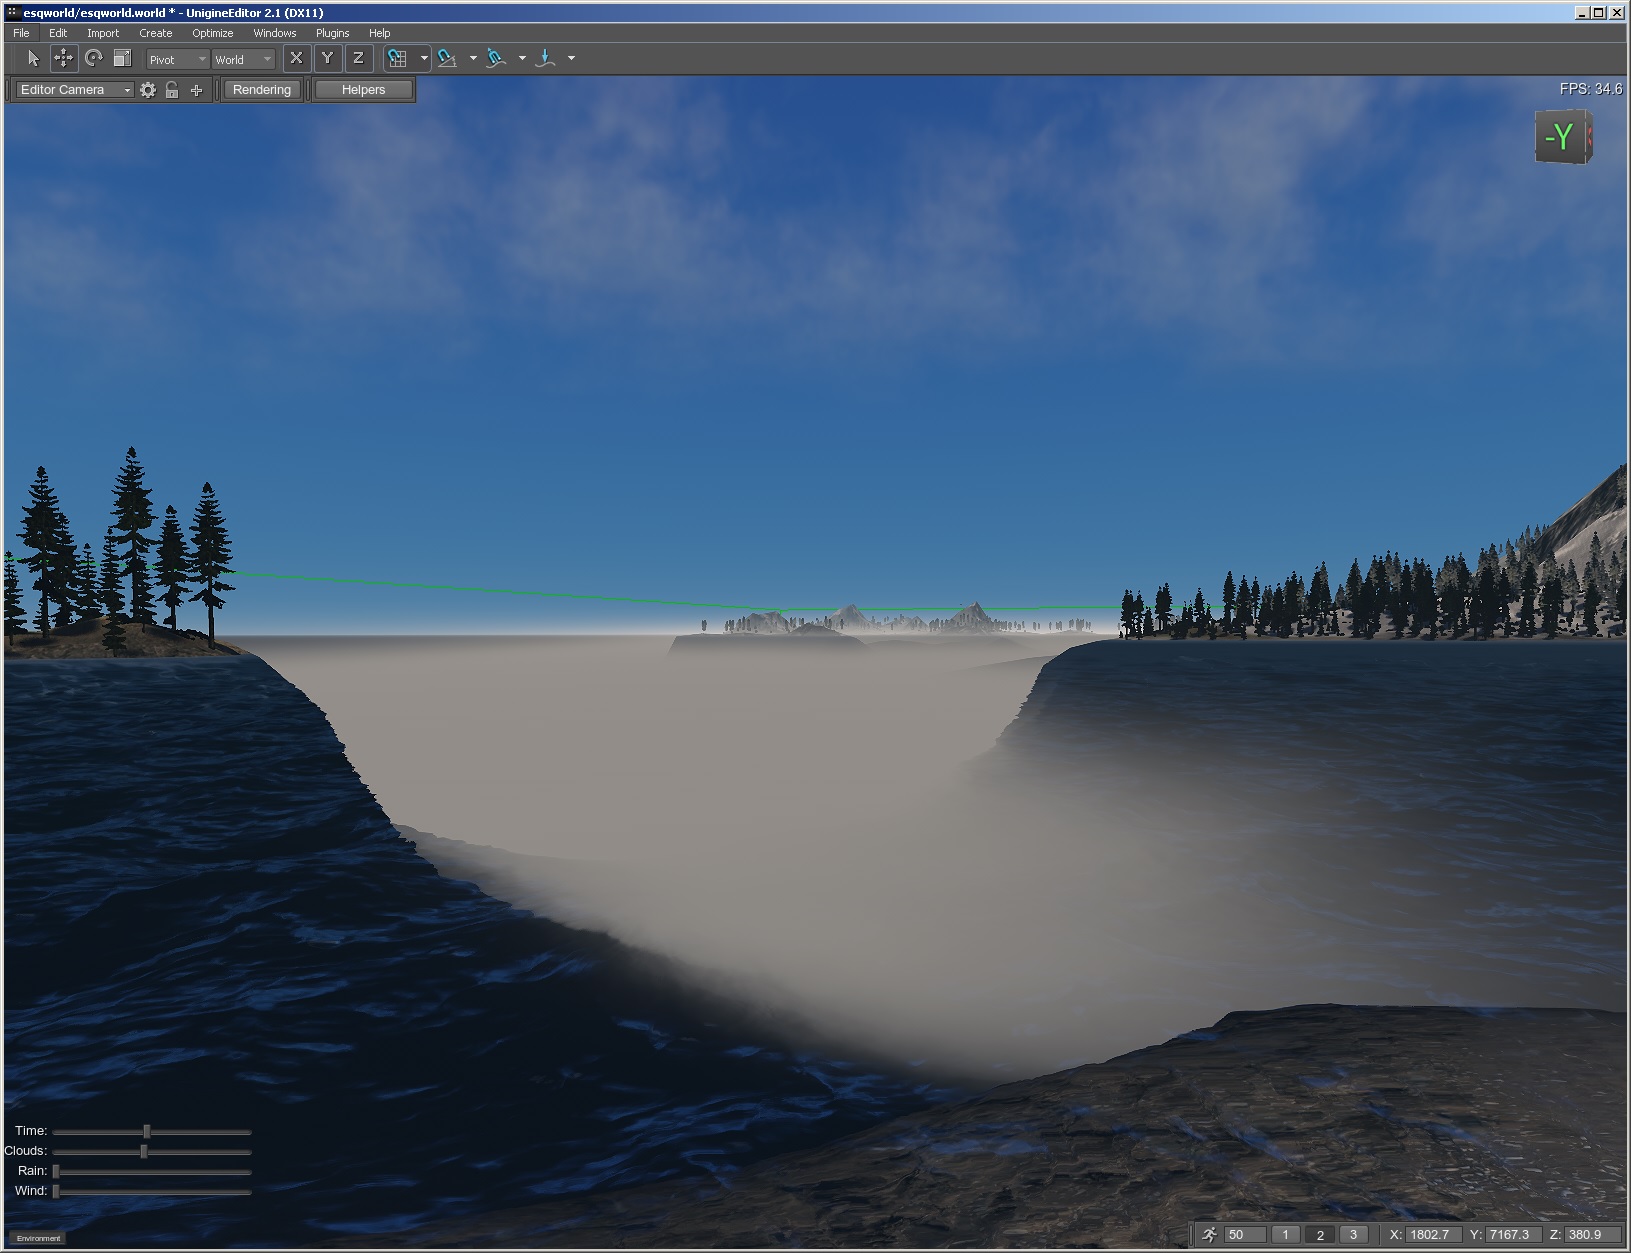Activate the move/translate manipulator tool

63,59
